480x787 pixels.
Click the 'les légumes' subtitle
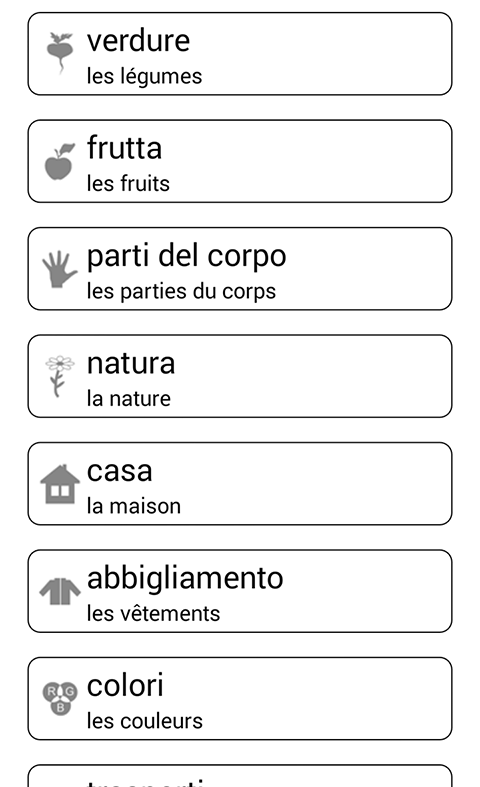pos(144,77)
